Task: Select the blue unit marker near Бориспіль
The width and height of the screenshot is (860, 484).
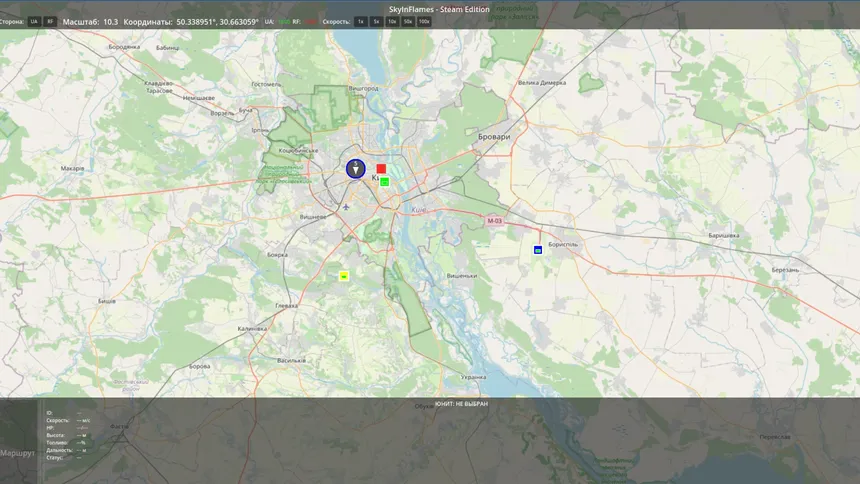Action: (x=538, y=250)
